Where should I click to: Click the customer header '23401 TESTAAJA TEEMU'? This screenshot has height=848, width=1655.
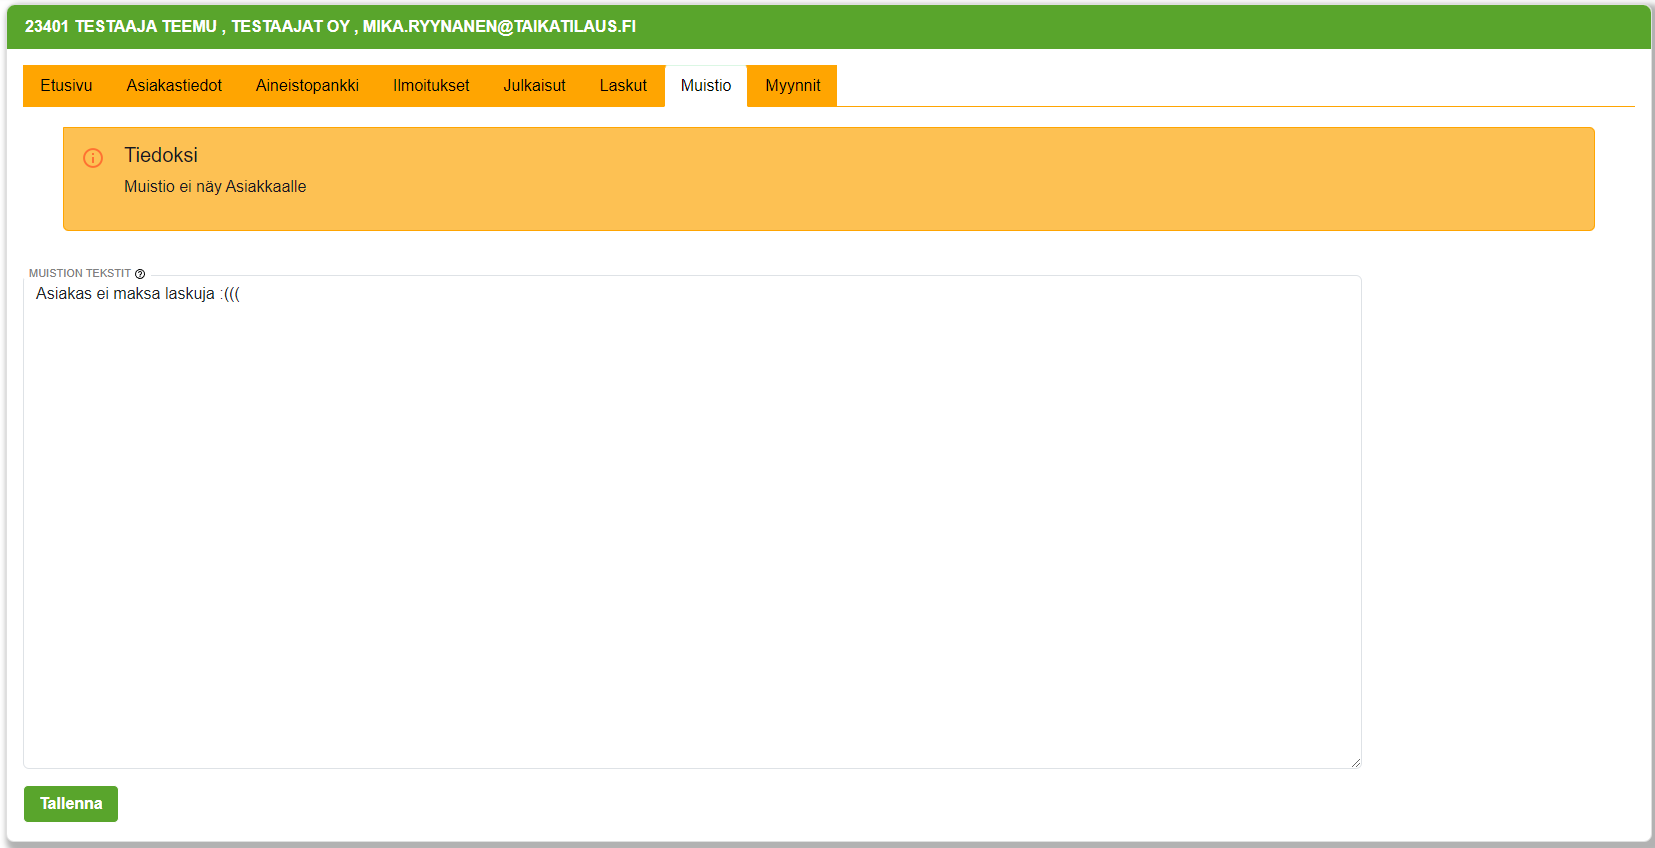point(121,27)
